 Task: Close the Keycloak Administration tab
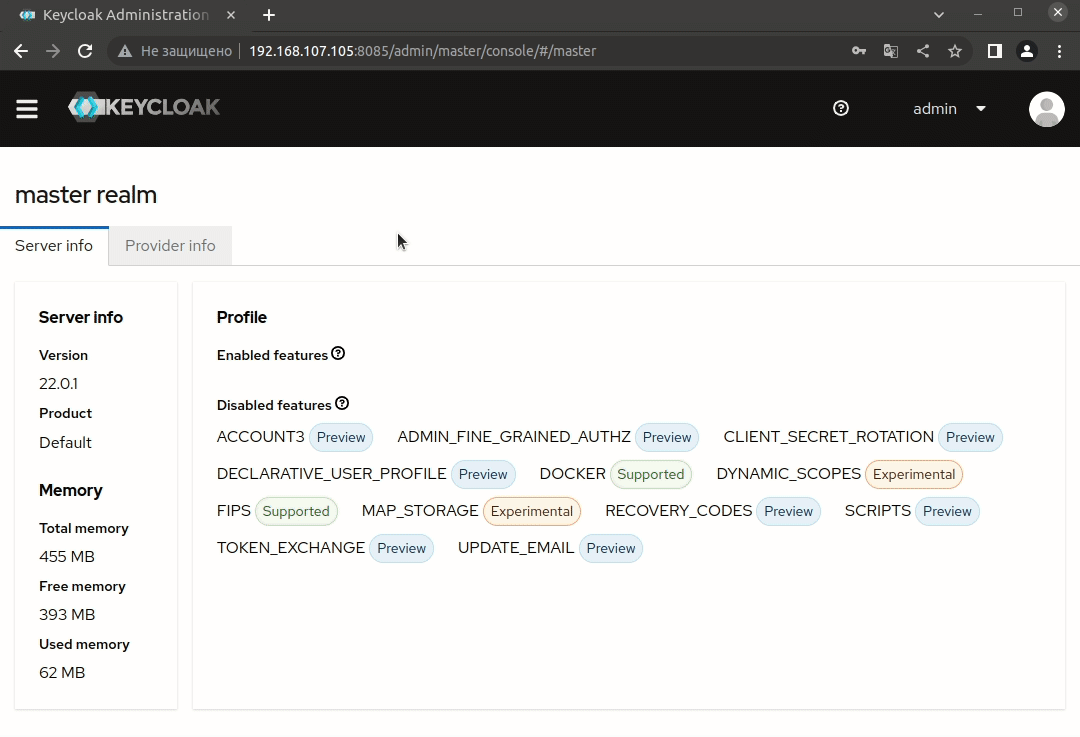(x=231, y=14)
